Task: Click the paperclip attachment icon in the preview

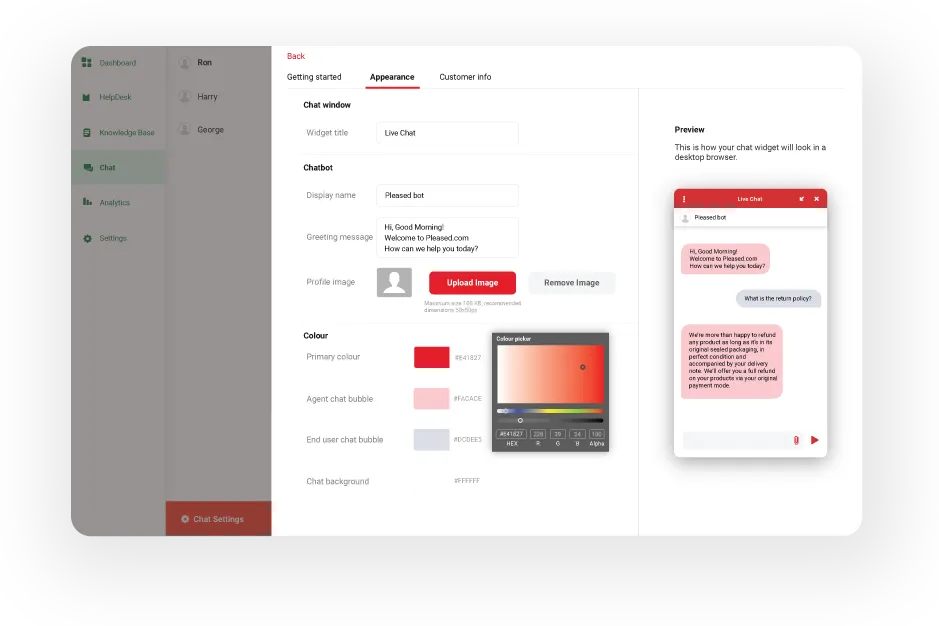Action: coord(796,440)
